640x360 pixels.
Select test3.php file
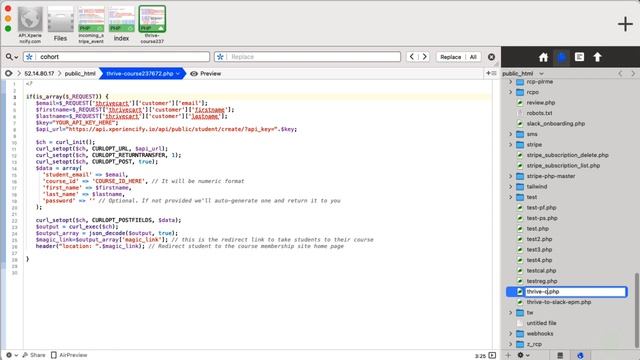tap(539, 250)
